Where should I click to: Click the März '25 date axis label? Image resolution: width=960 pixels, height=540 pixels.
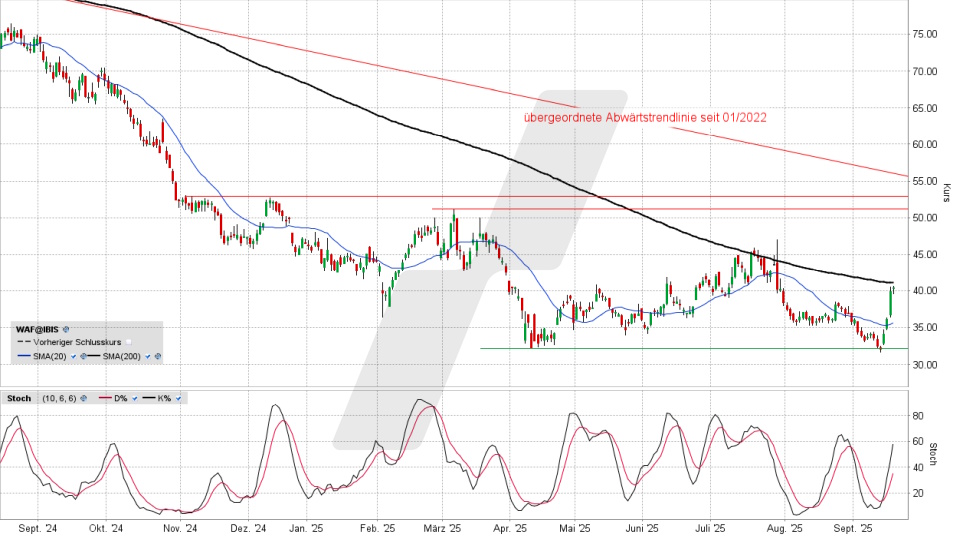(x=443, y=529)
